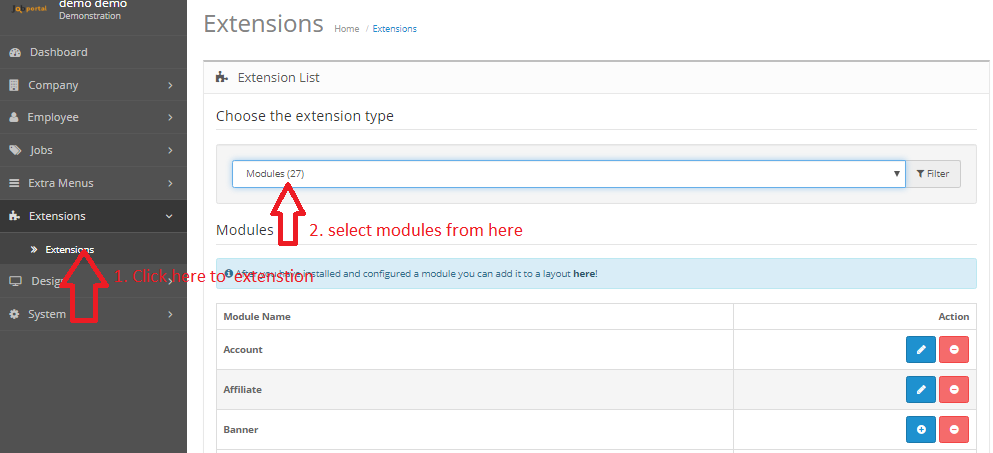This screenshot has width=993, height=453.
Task: Click the red uninstall button for Account
Action: [954, 350]
